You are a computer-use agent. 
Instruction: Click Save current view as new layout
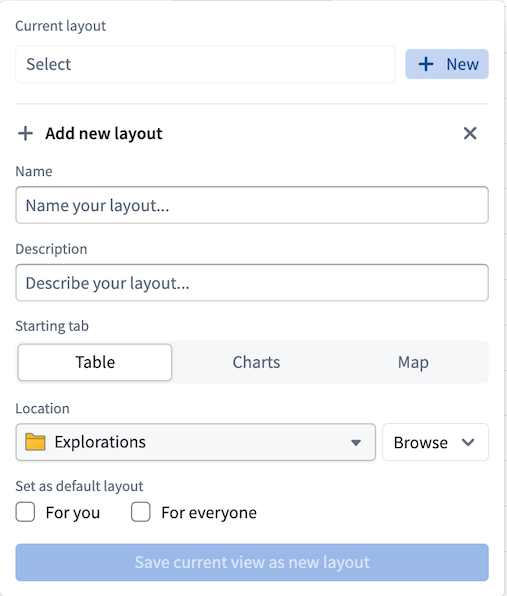(252, 562)
